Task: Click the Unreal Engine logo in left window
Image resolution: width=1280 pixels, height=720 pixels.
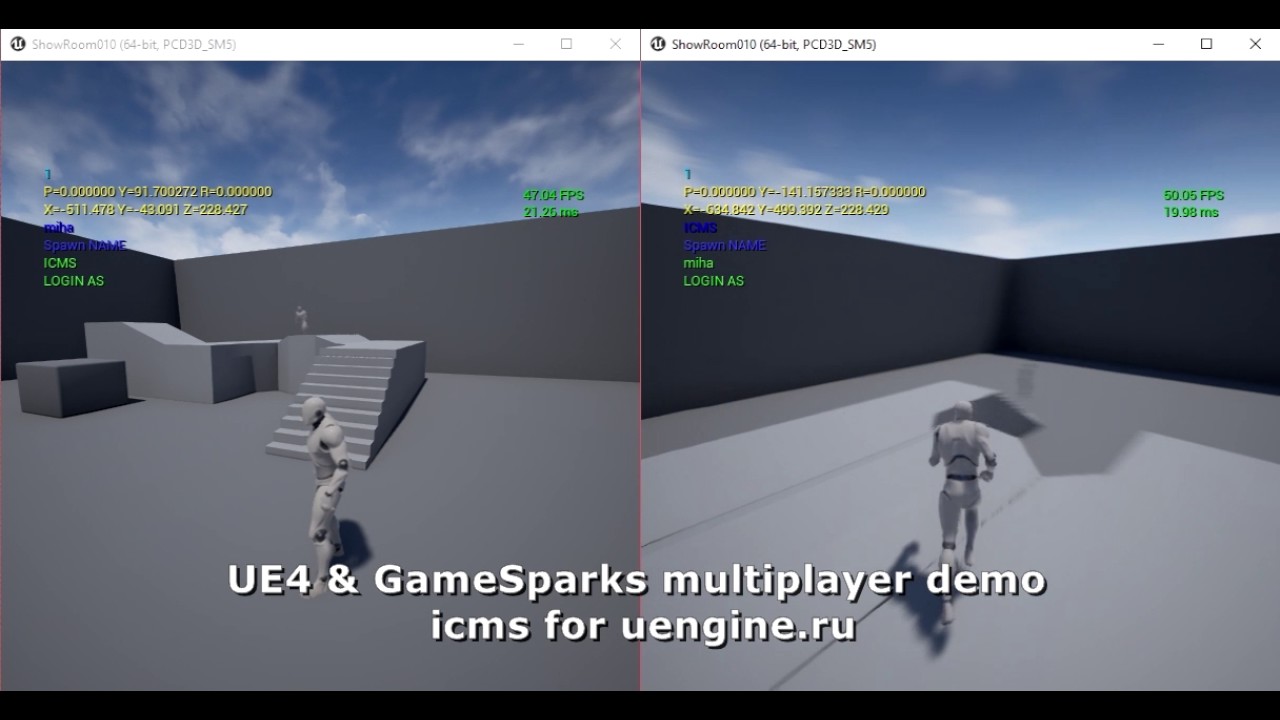Action: pyautogui.click(x=18, y=44)
